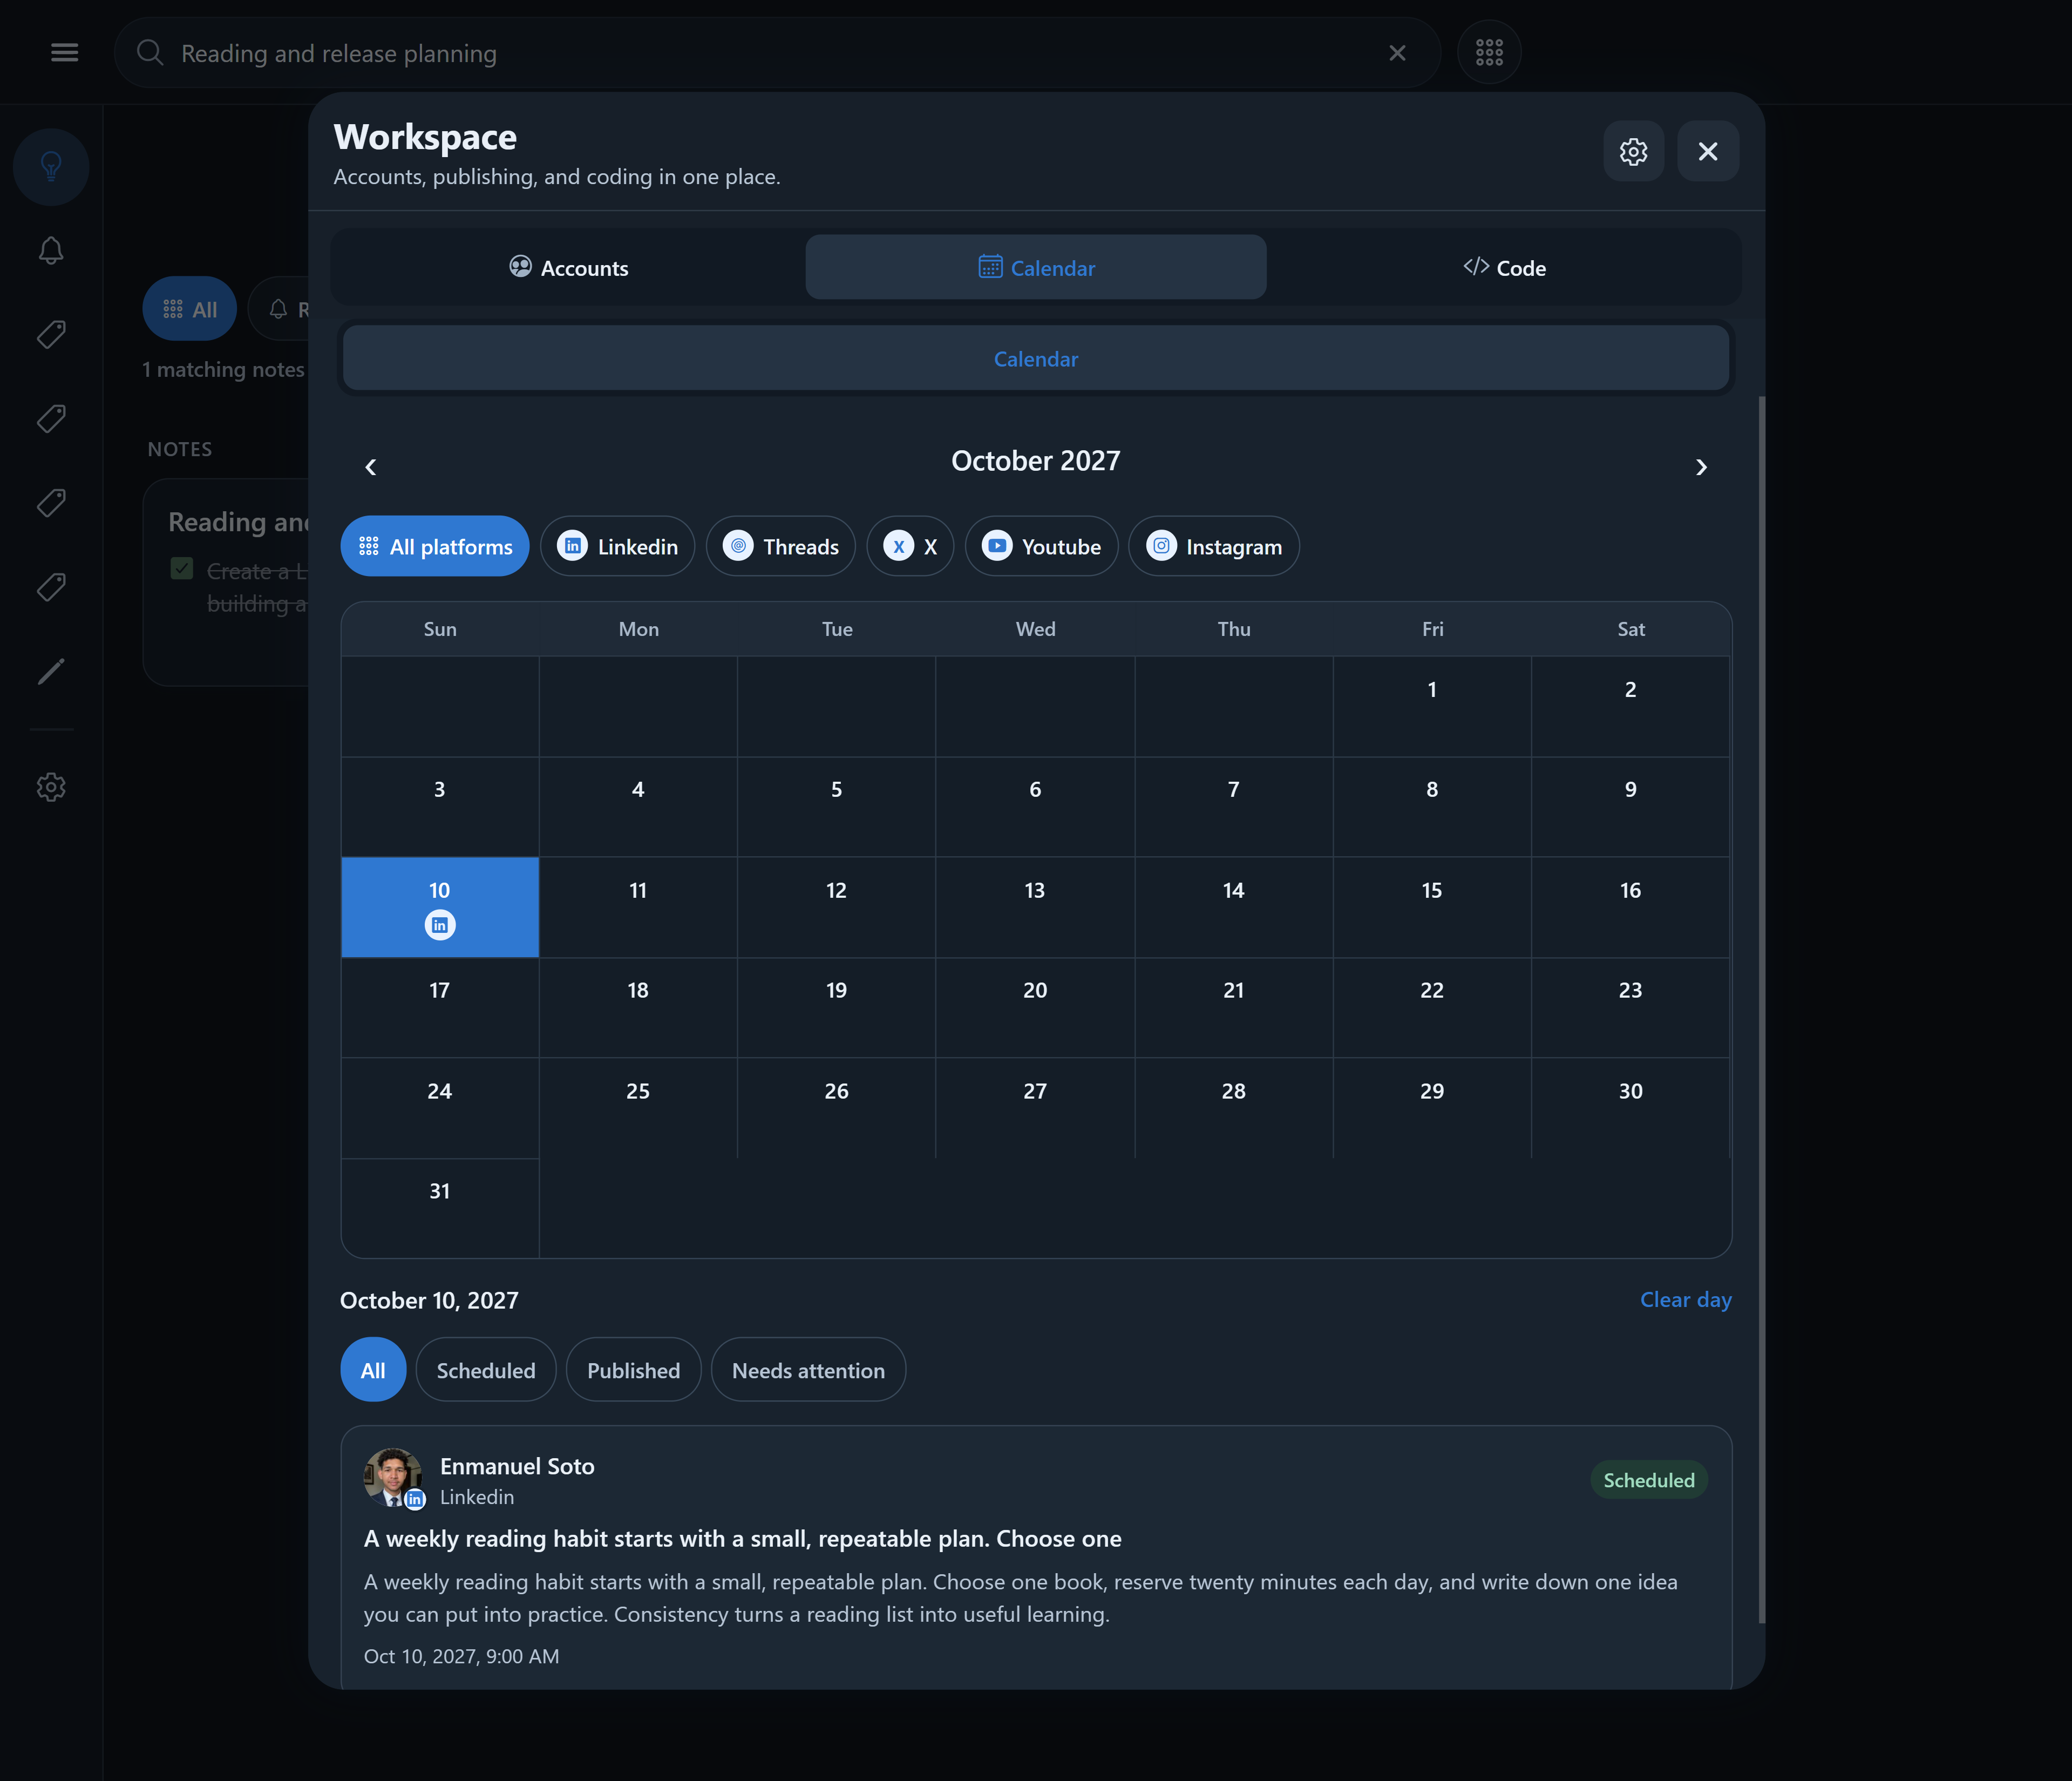This screenshot has height=1781, width=2072.
Task: Select the Calendar sub-tab bar
Action: (x=1036, y=358)
